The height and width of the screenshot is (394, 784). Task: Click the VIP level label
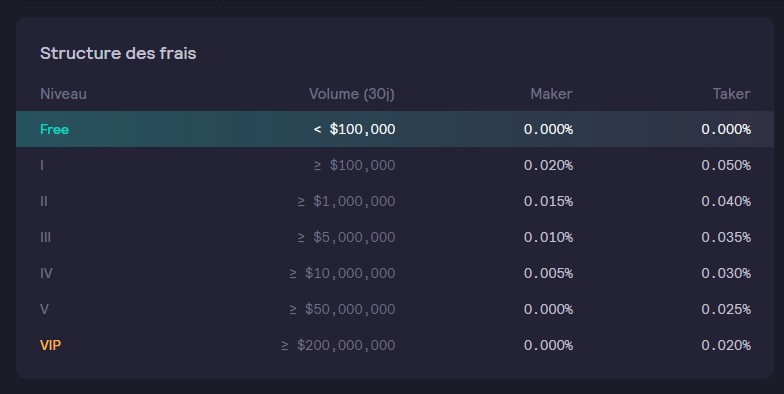(50, 345)
